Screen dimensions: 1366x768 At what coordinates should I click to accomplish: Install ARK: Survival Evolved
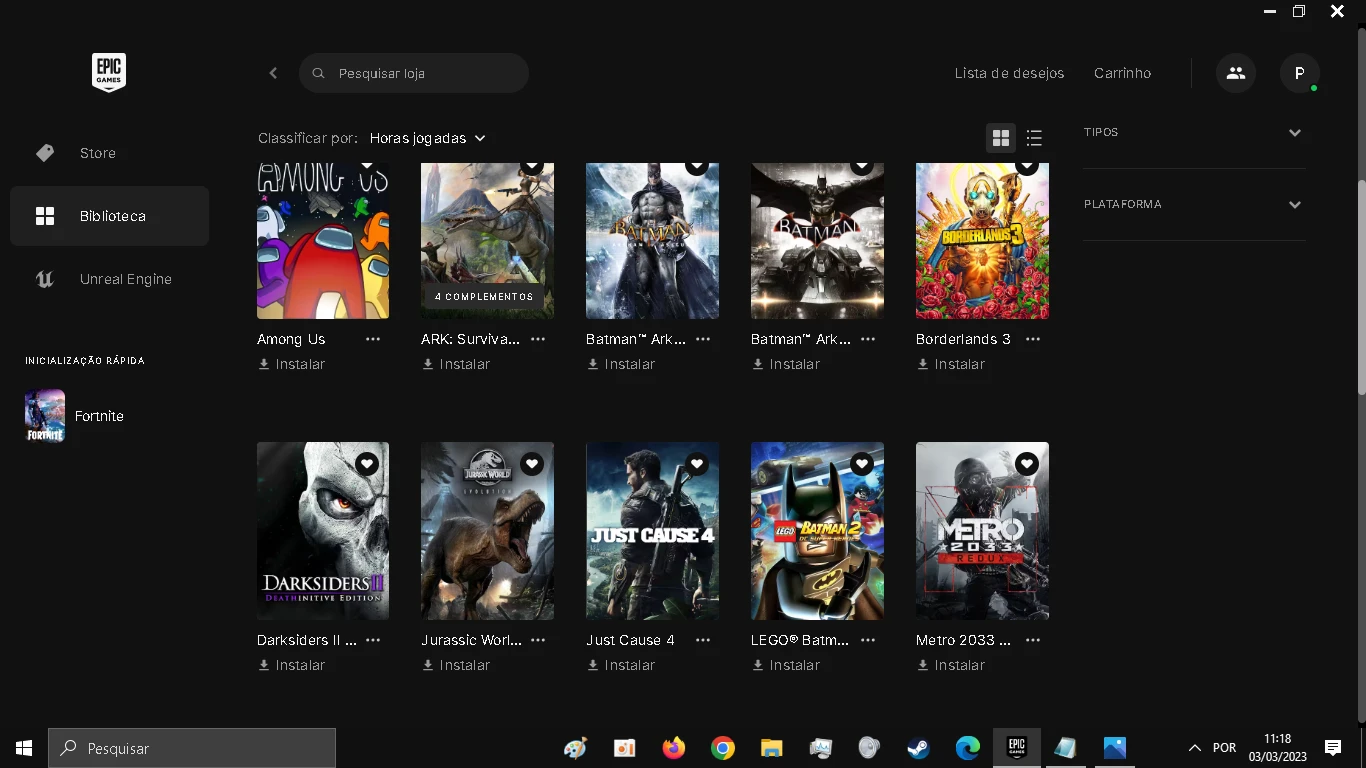(457, 364)
